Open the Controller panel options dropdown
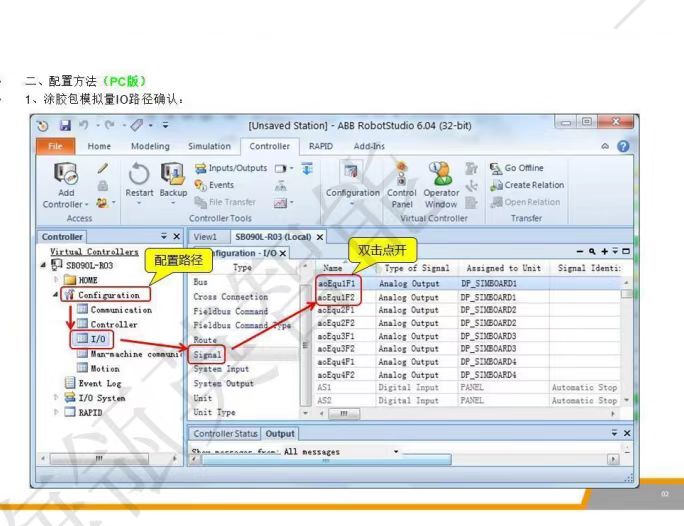The height and width of the screenshot is (526, 684). 164,236
